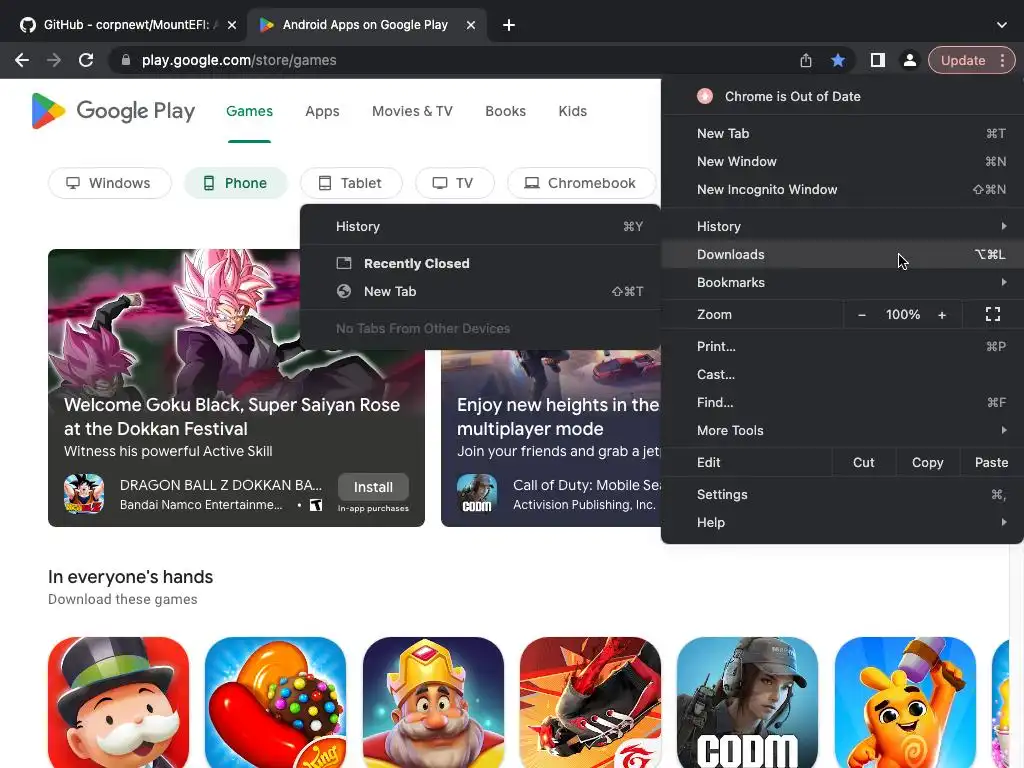Open the Monopoly game icon
The height and width of the screenshot is (768, 1024).
tap(118, 703)
